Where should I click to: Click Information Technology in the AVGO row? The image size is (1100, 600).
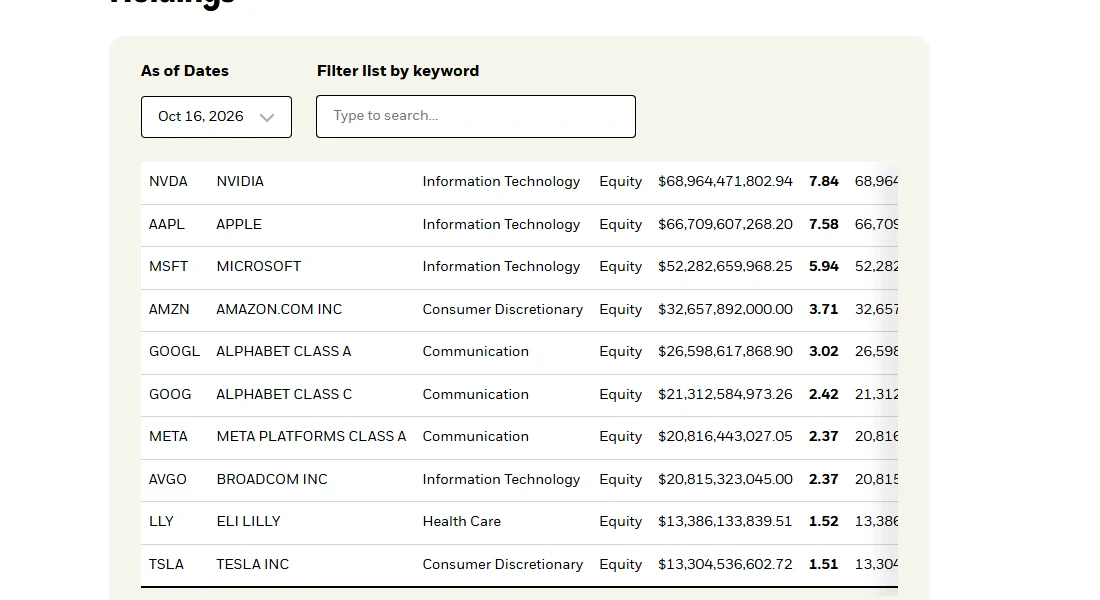(x=502, y=479)
